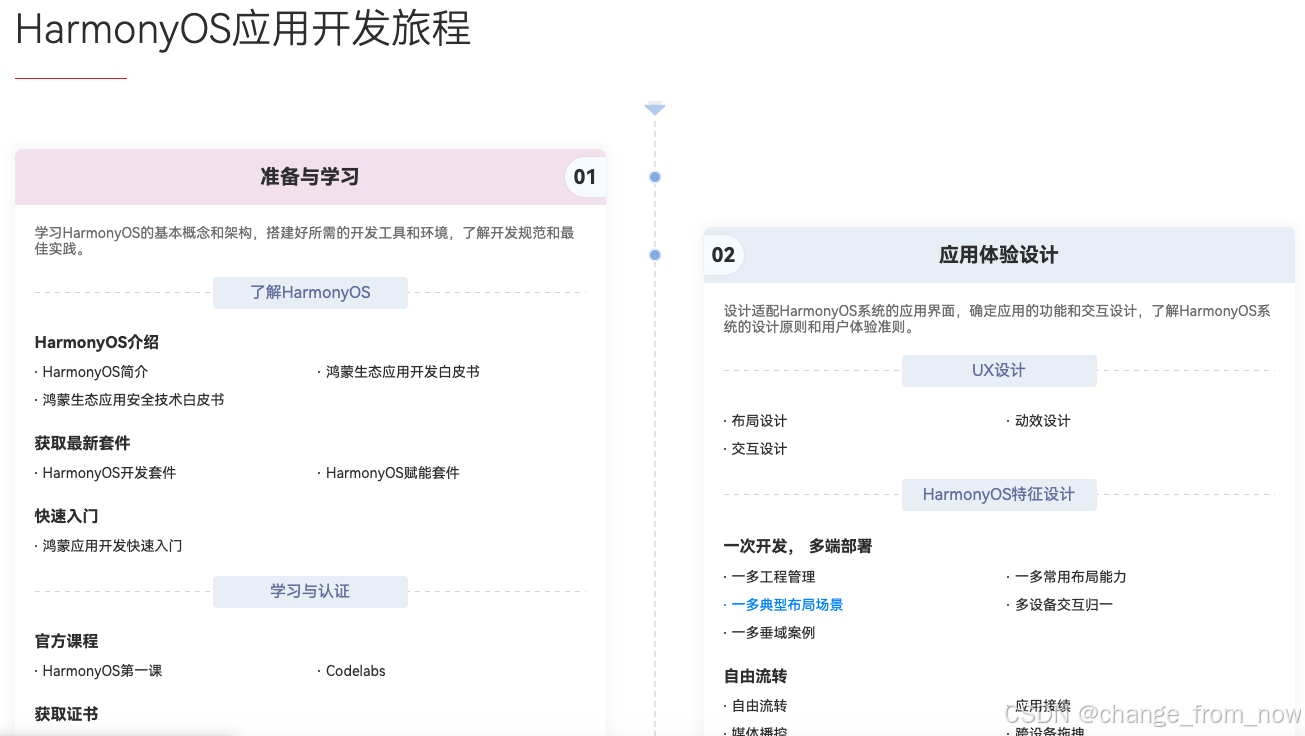Open highlighted 一多典型布局场景 link
This screenshot has height=736, width=1305.
tap(787, 605)
